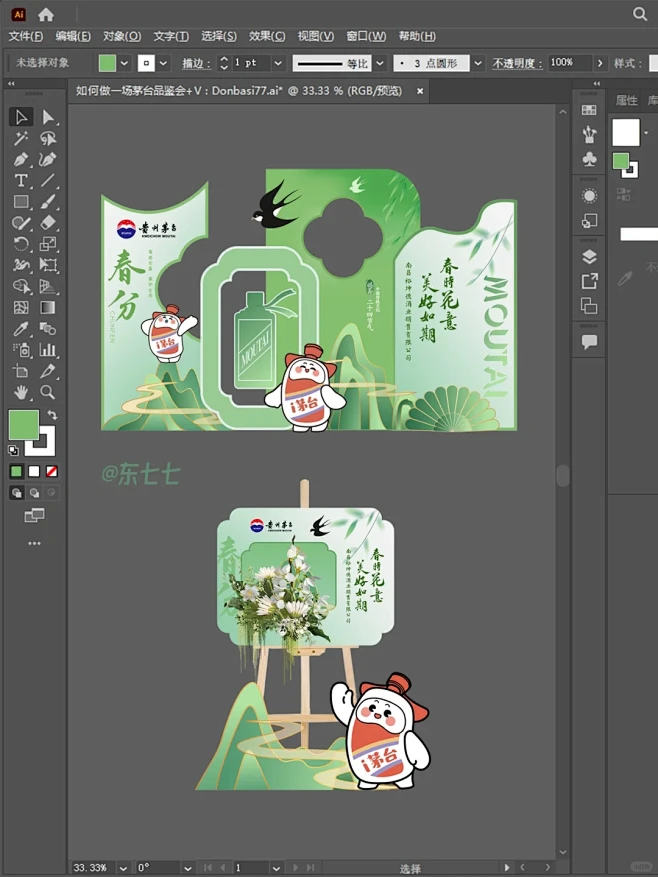Expand opacity 100% arrow
The image size is (658, 877).
point(600,63)
